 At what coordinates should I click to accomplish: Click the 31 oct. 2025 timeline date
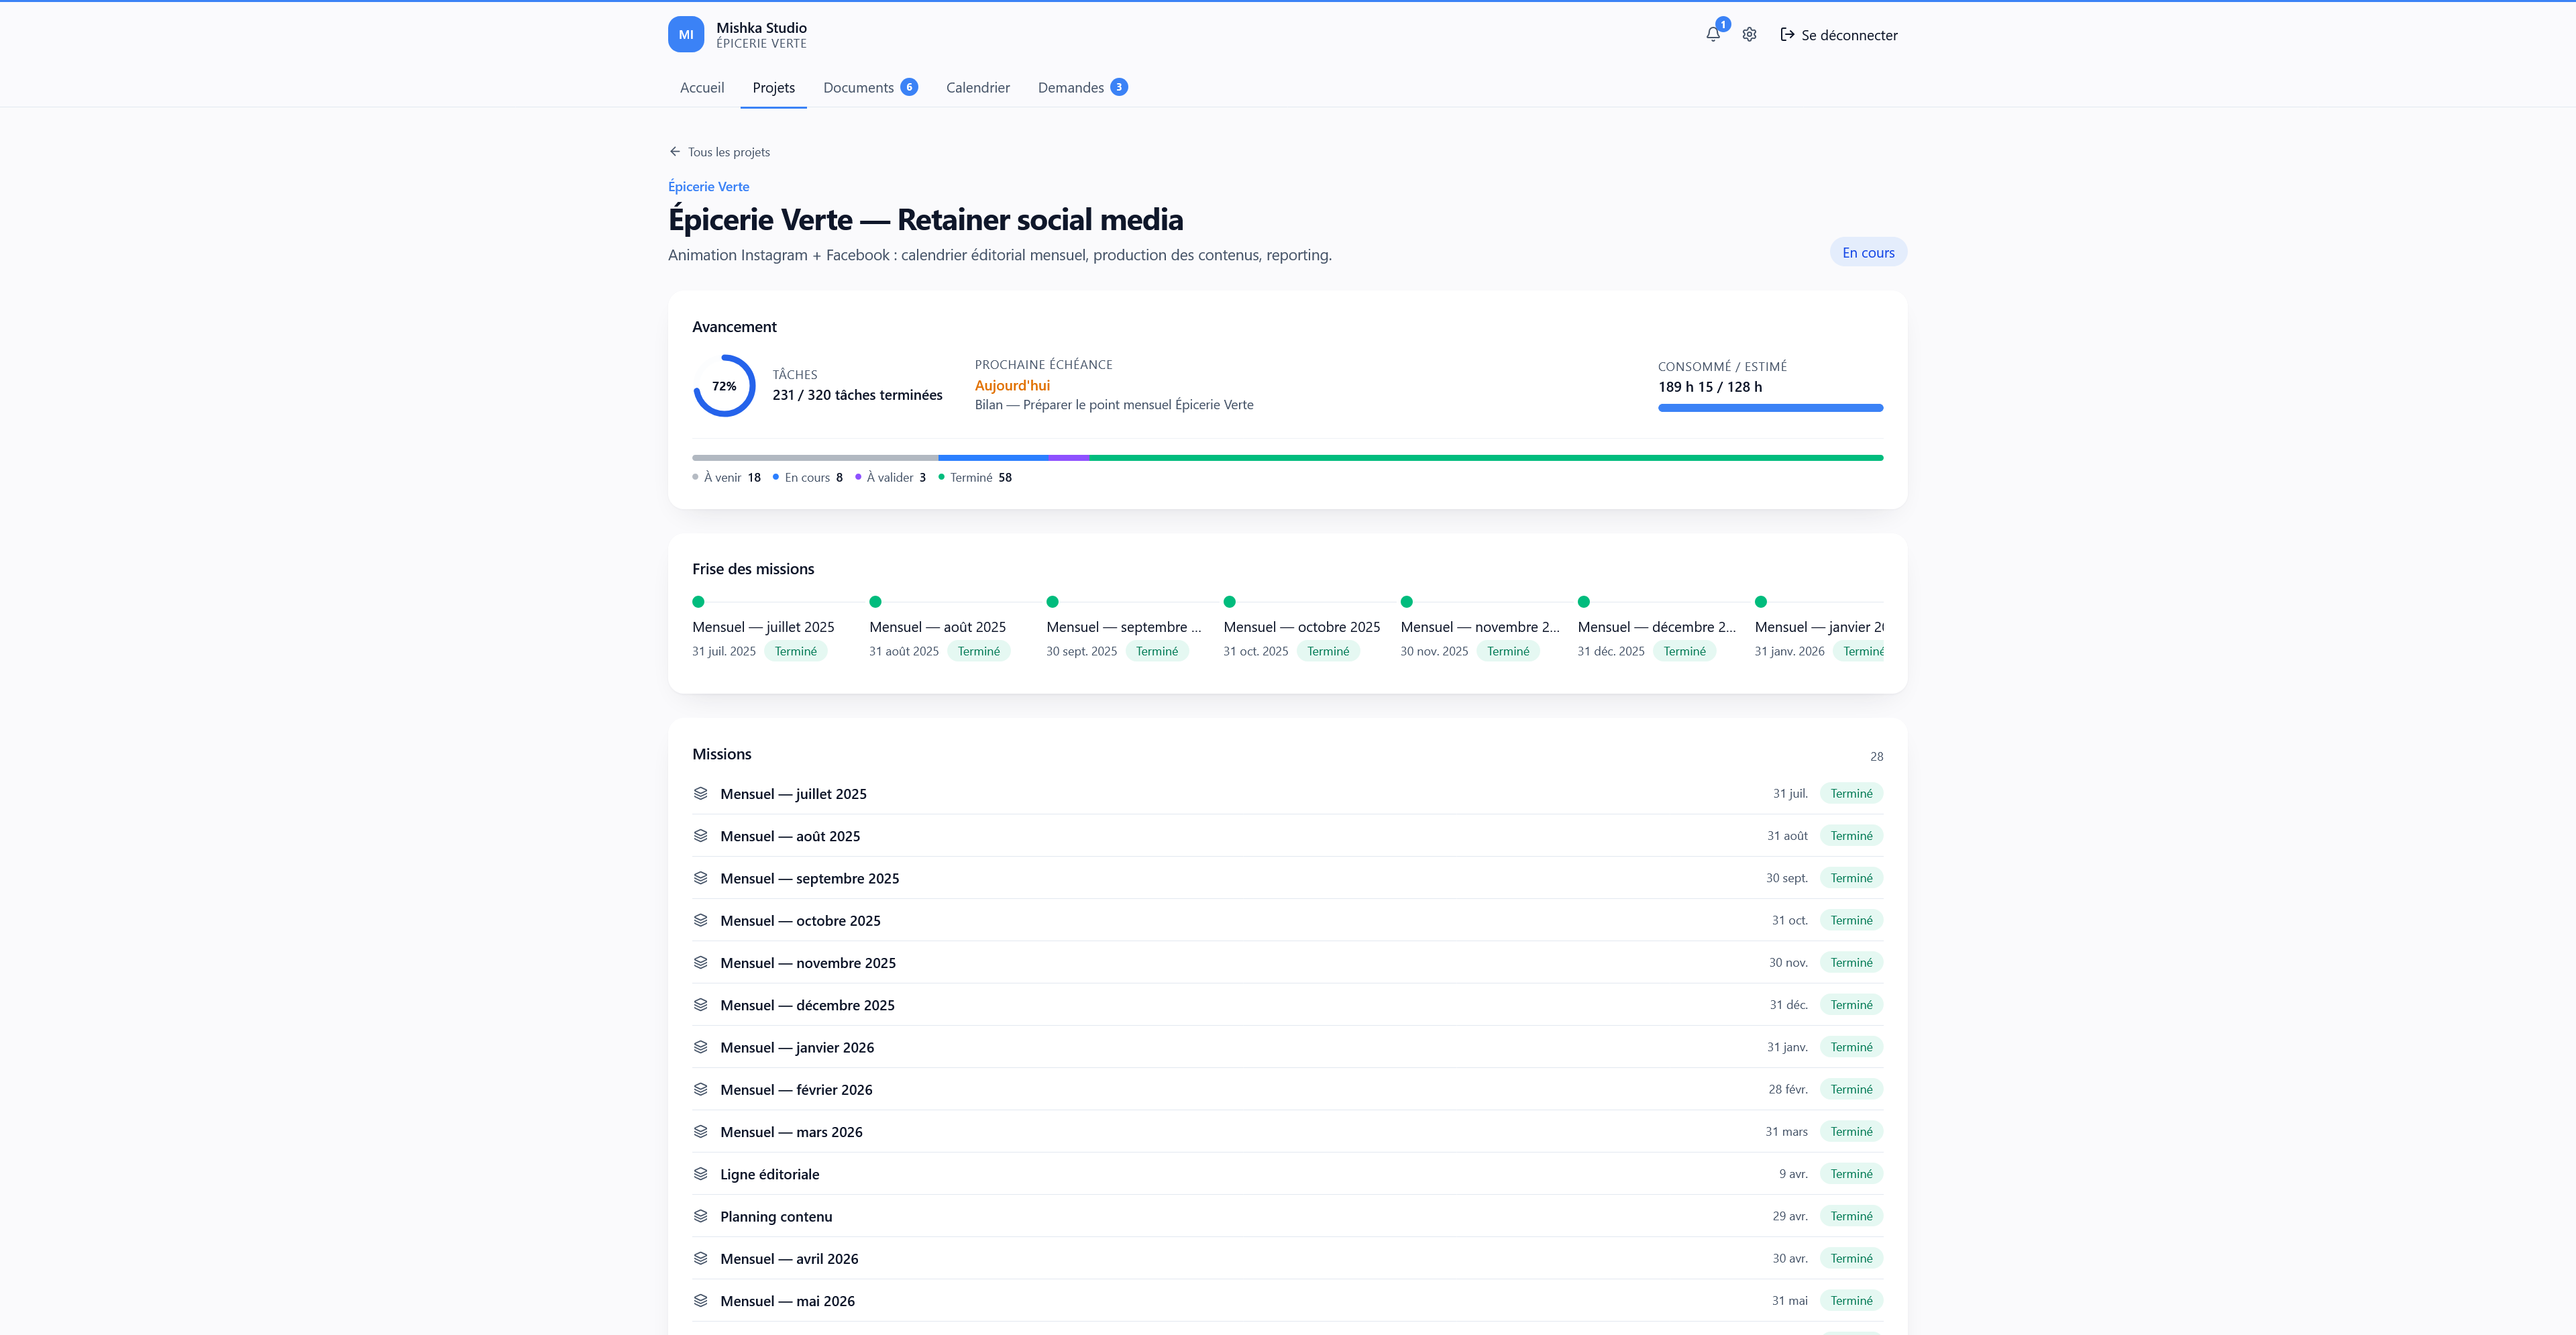click(x=1256, y=651)
